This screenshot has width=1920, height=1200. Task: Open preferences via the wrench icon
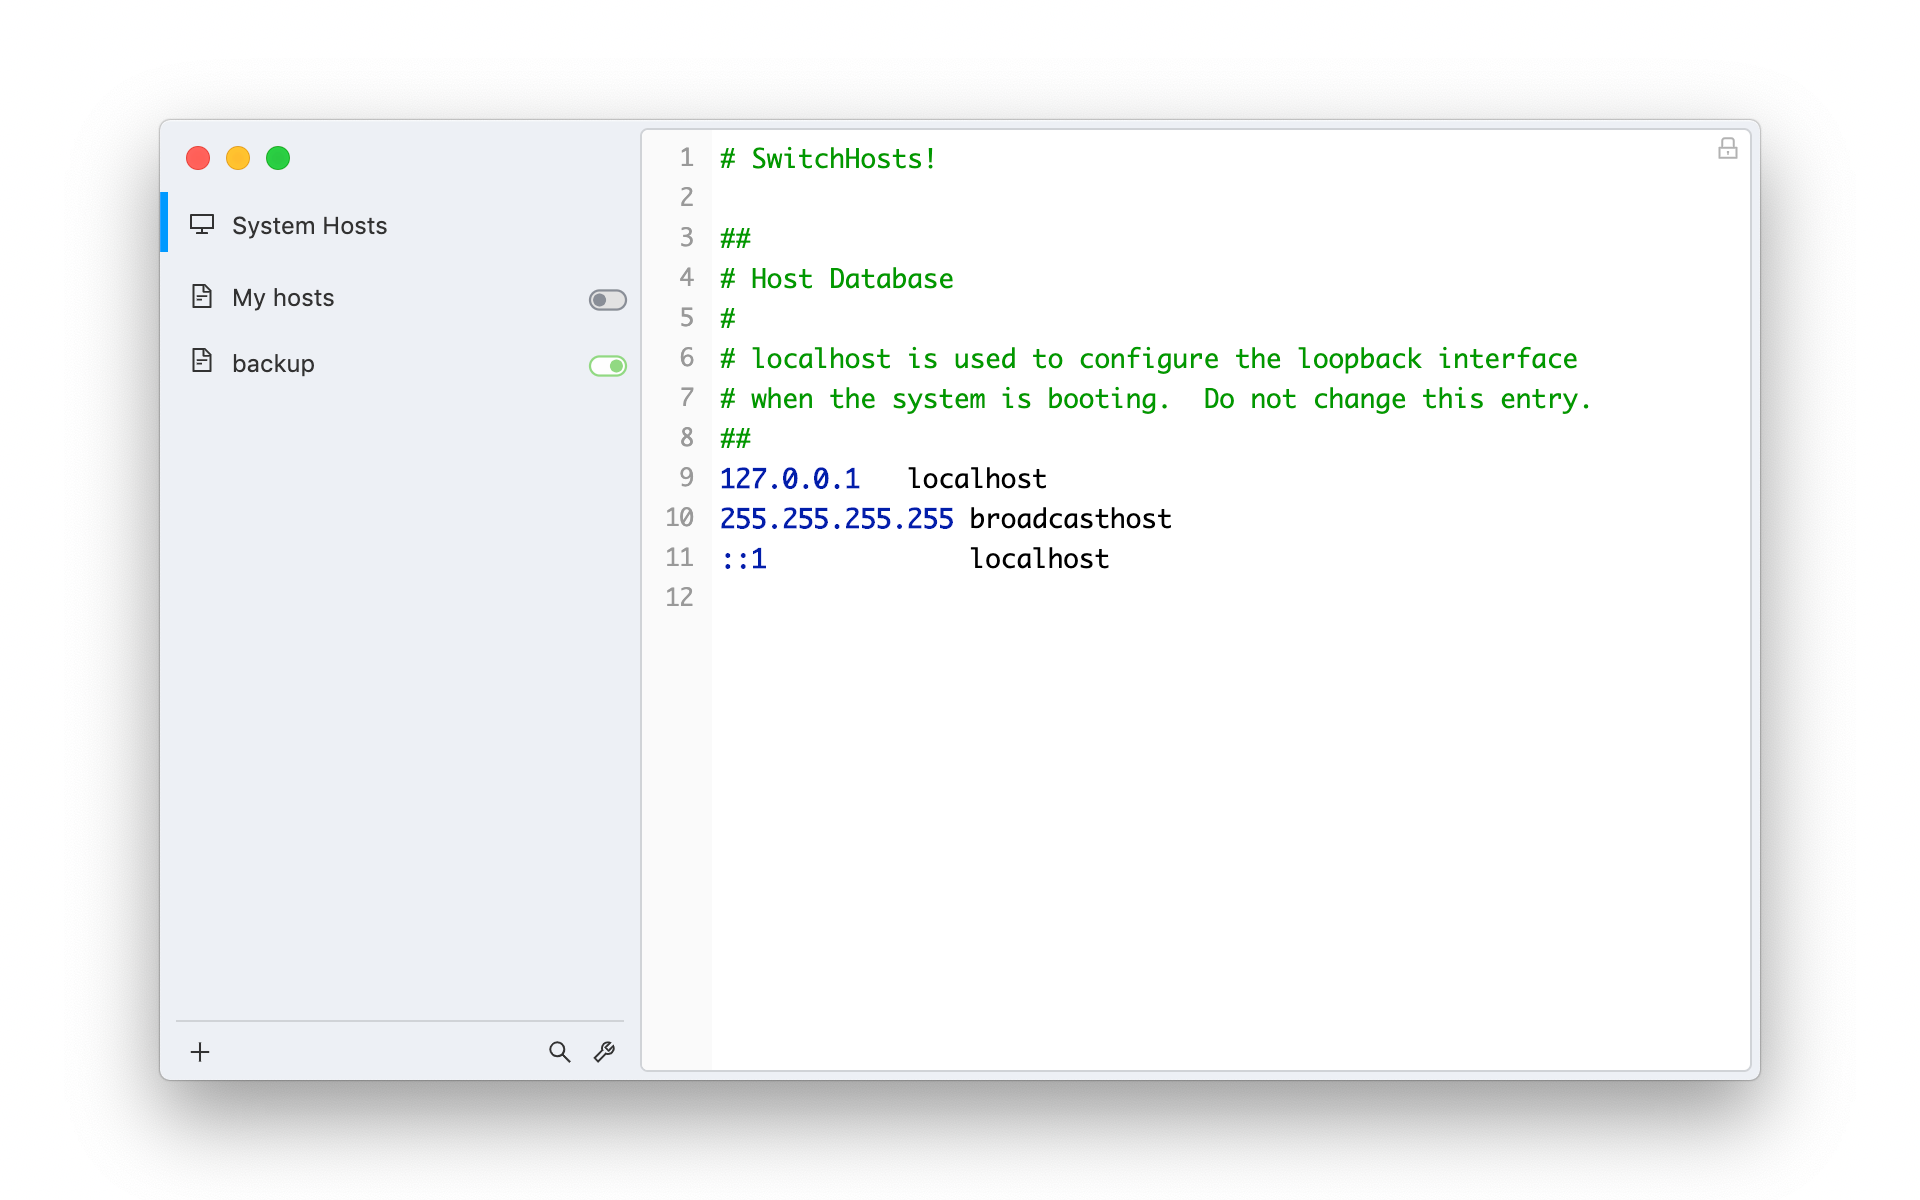tap(604, 1052)
